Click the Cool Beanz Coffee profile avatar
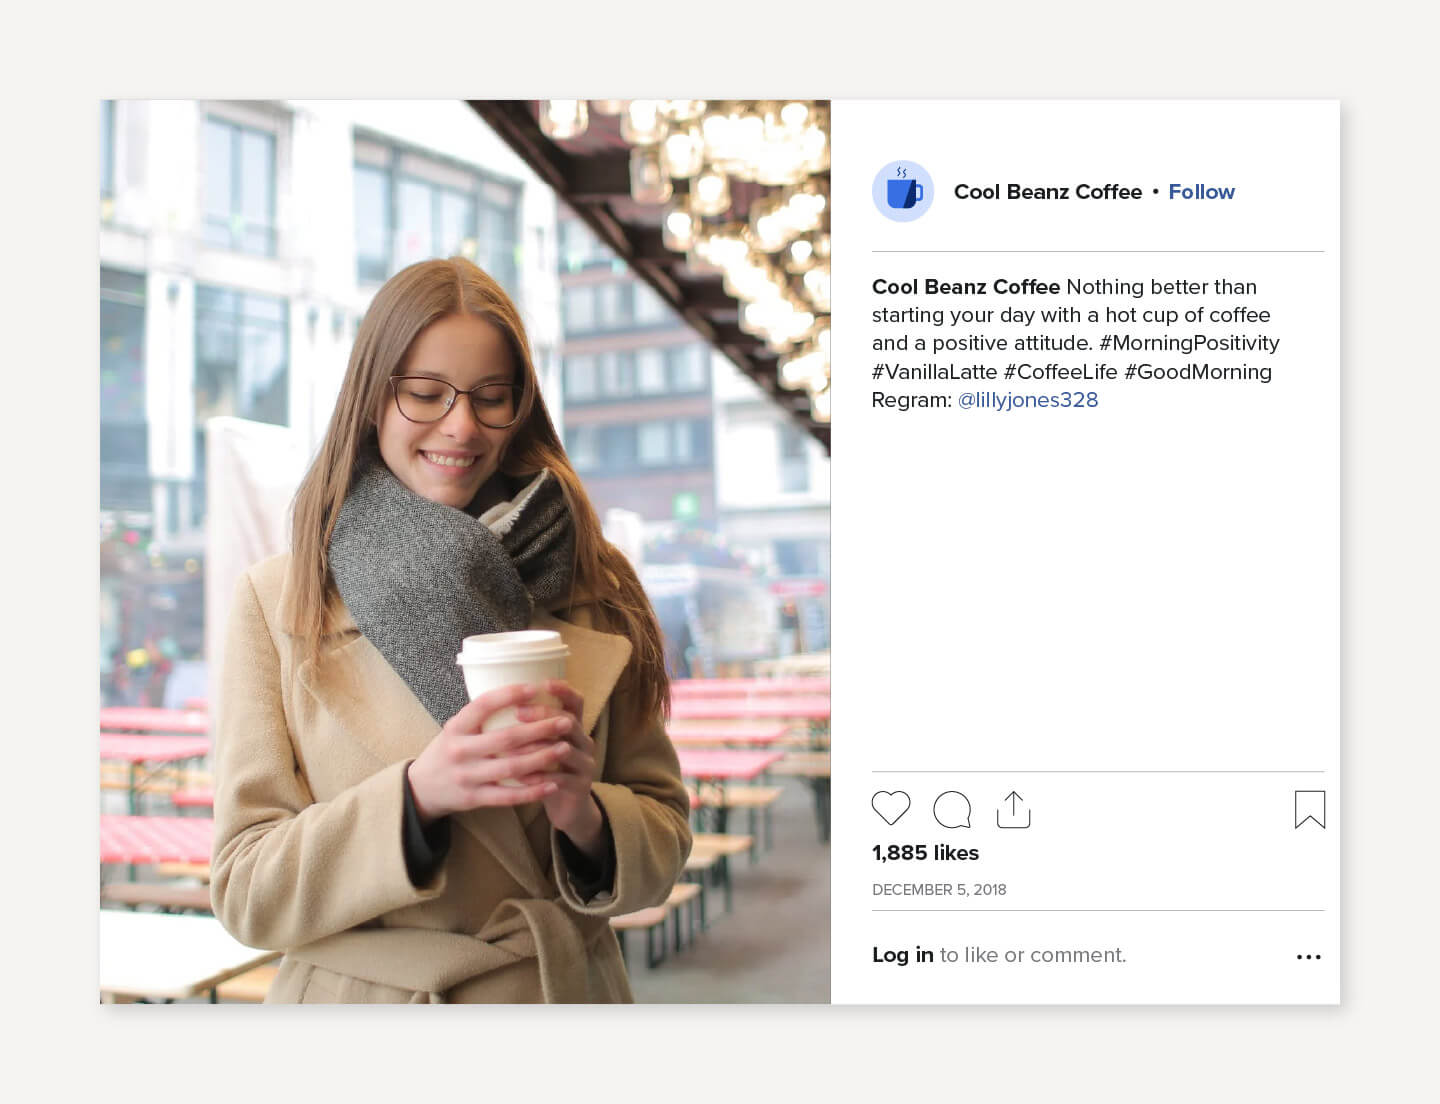This screenshot has height=1104, width=1440. coord(902,191)
